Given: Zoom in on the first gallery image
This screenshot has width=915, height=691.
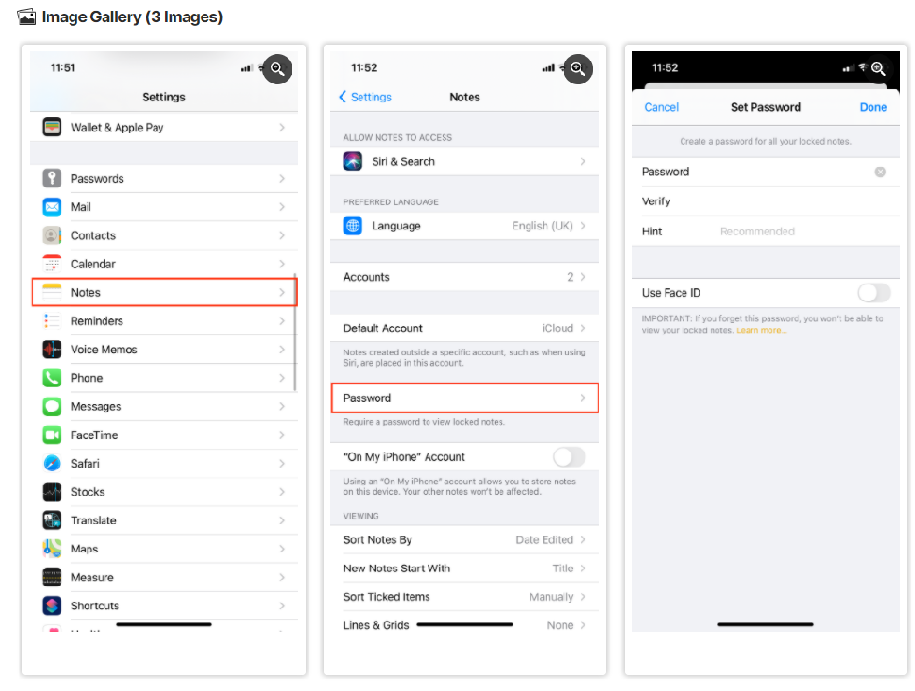Looking at the screenshot, I should point(277,69).
